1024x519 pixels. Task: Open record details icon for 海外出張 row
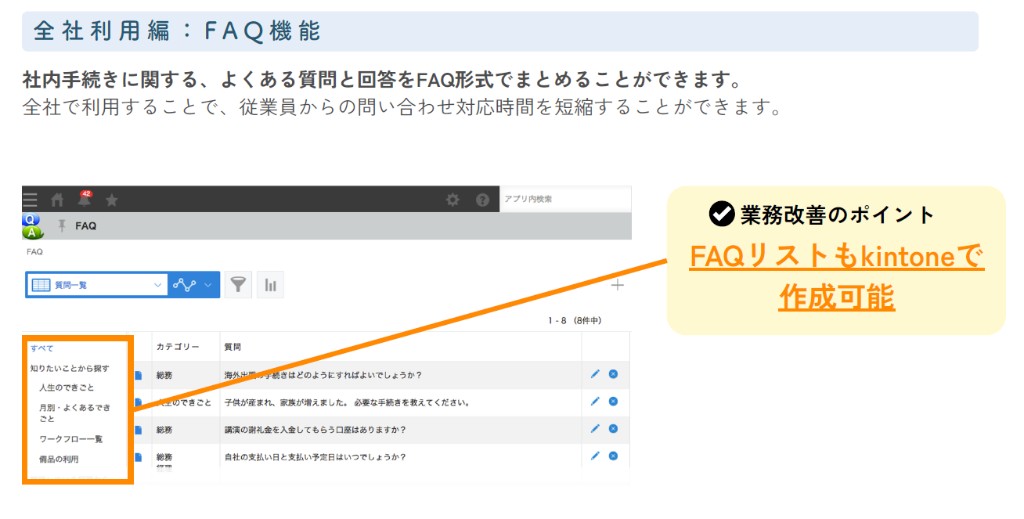(138, 375)
